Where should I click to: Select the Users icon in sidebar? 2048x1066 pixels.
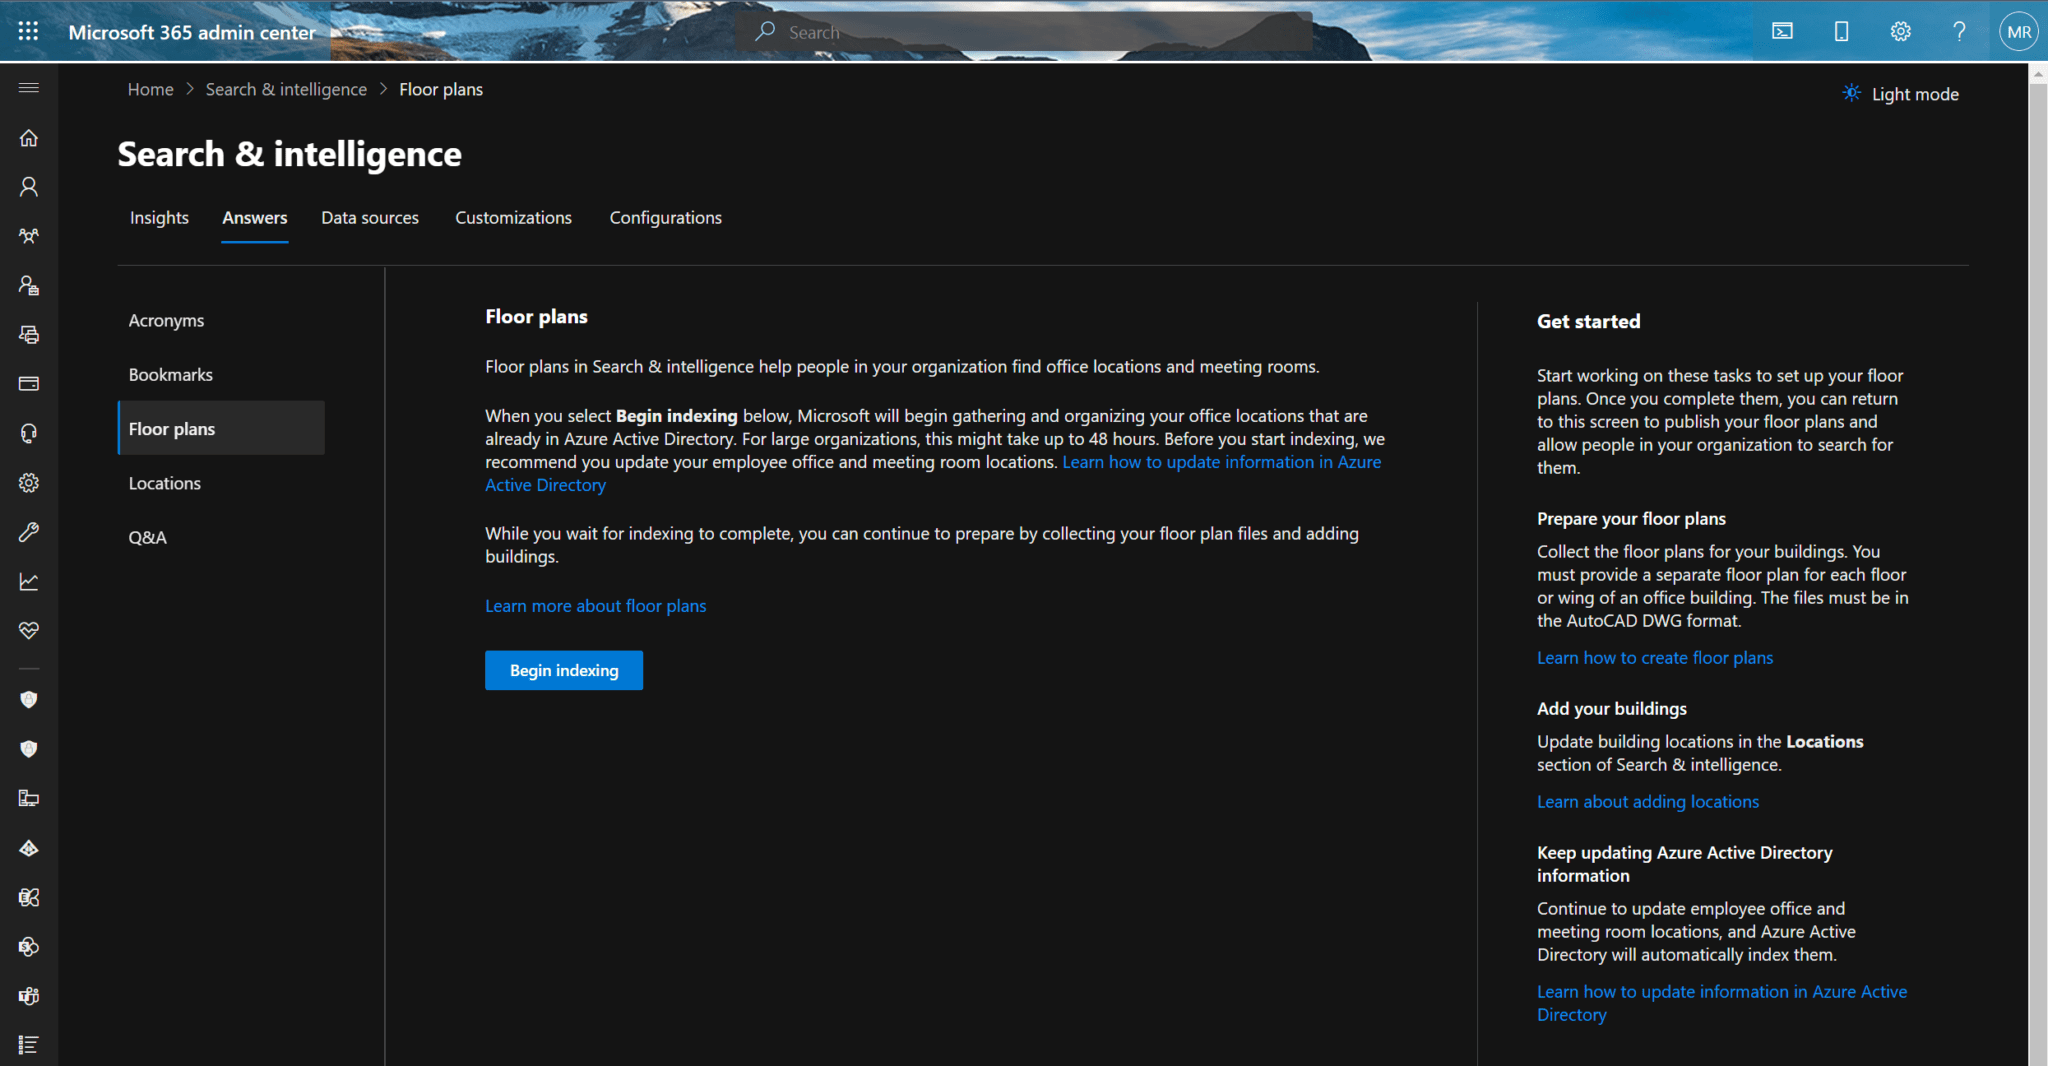(x=28, y=187)
